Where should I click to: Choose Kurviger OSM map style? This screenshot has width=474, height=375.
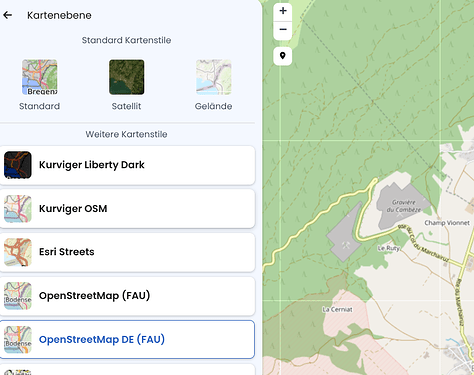pyautogui.click(x=127, y=209)
